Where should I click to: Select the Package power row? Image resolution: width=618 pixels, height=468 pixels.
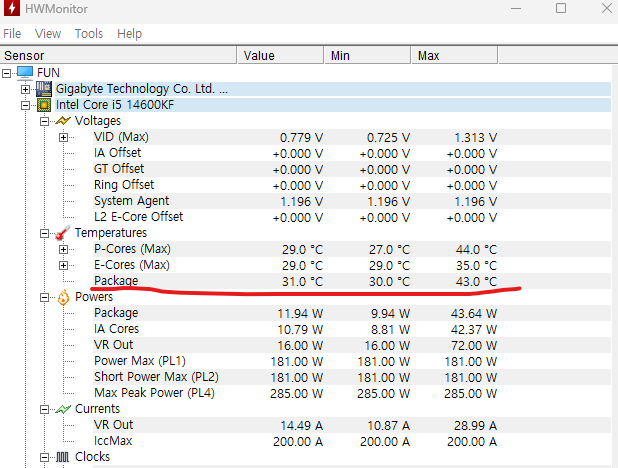352,313
